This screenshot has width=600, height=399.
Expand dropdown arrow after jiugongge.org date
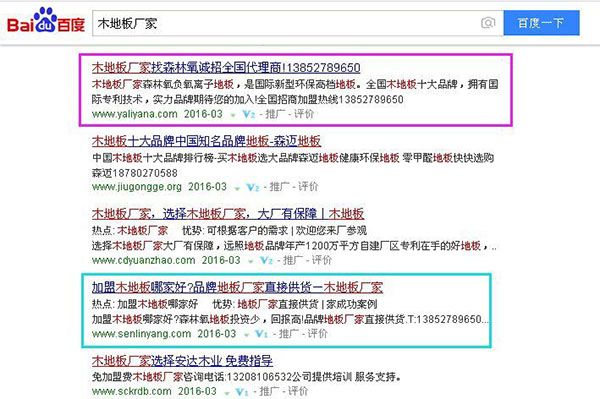click(237, 188)
